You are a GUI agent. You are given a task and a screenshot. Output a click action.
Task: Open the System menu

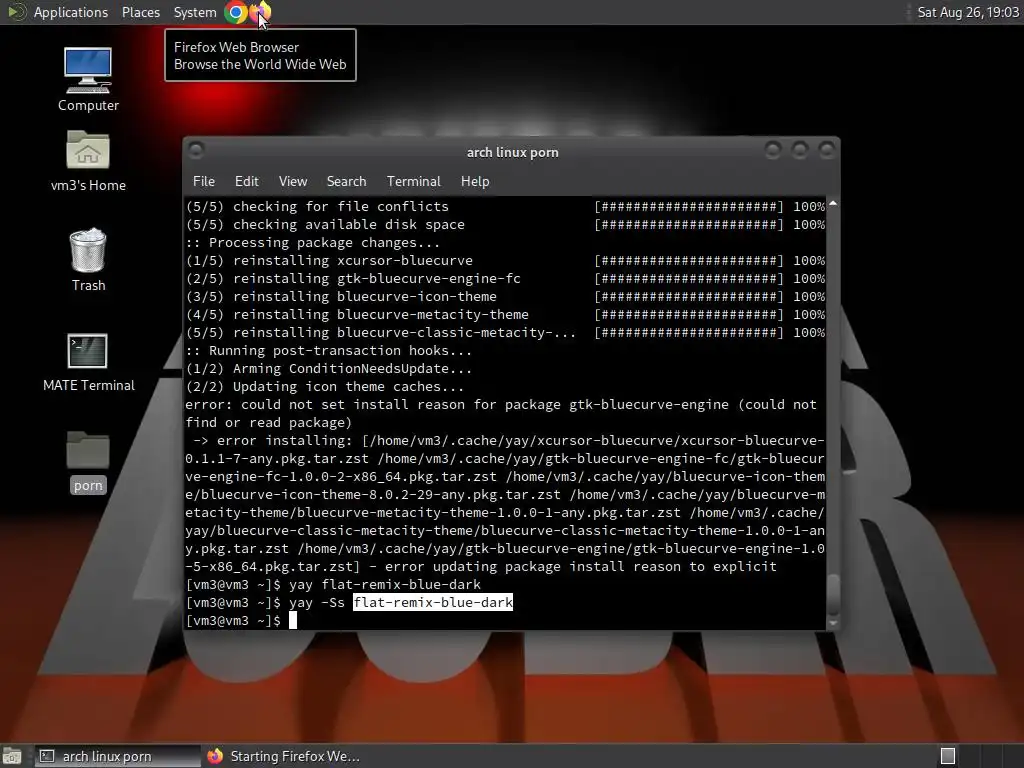coord(195,12)
